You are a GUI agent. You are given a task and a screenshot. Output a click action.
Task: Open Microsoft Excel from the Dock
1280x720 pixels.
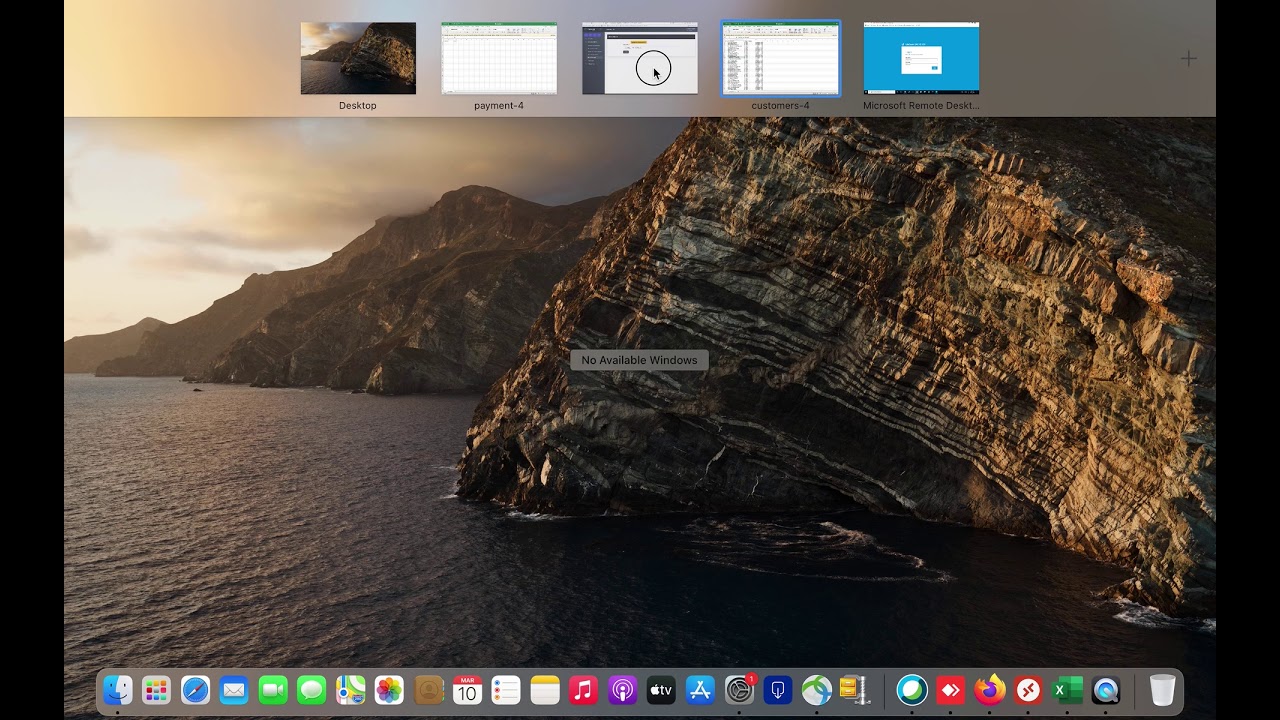click(1067, 690)
